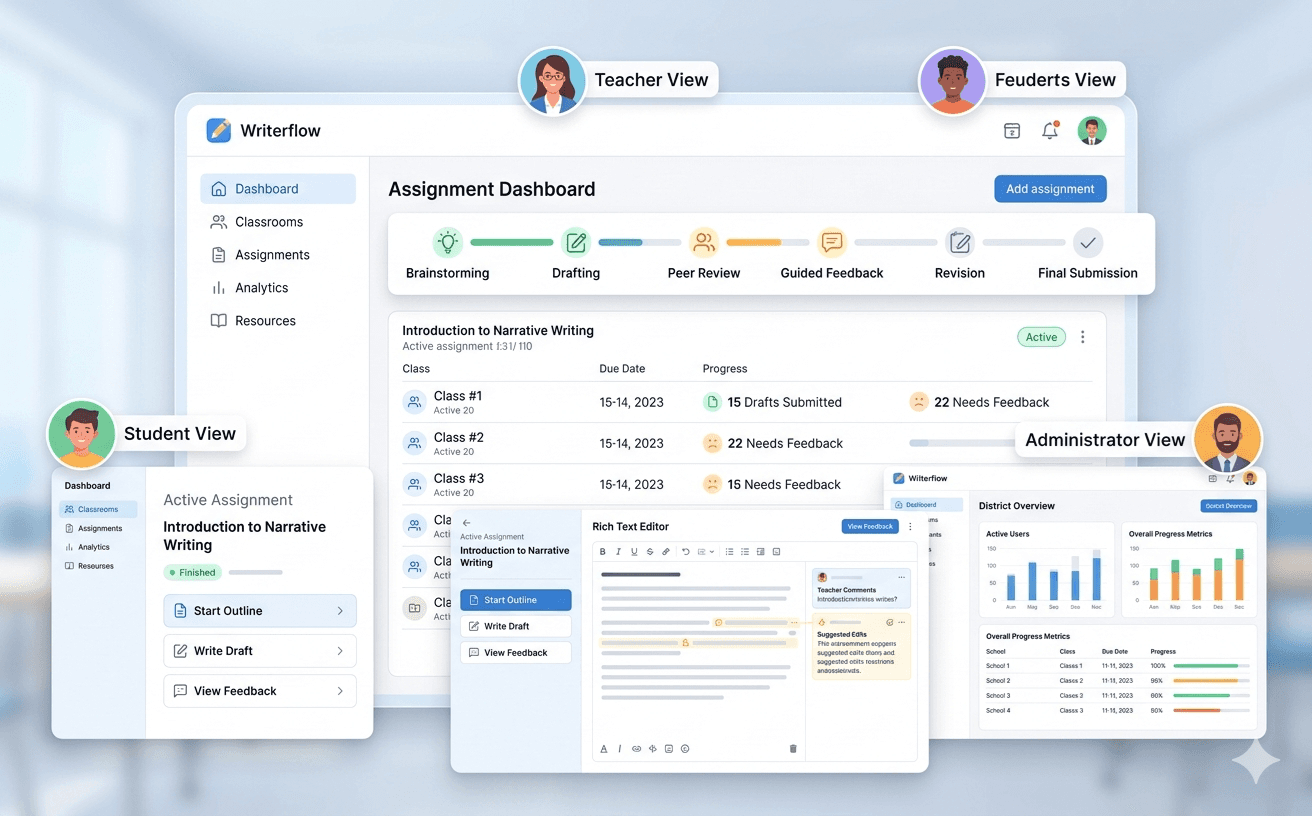Click the trash icon below the editor
Image resolution: width=1312 pixels, height=816 pixels.
coord(793,748)
